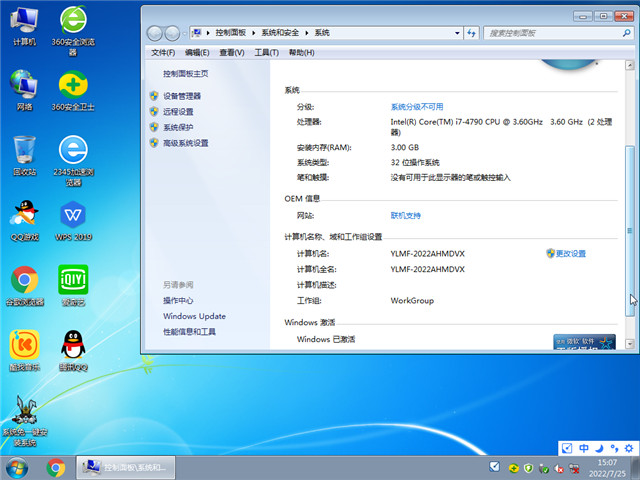Select the 回收站 recycle bin icon

coord(24,156)
